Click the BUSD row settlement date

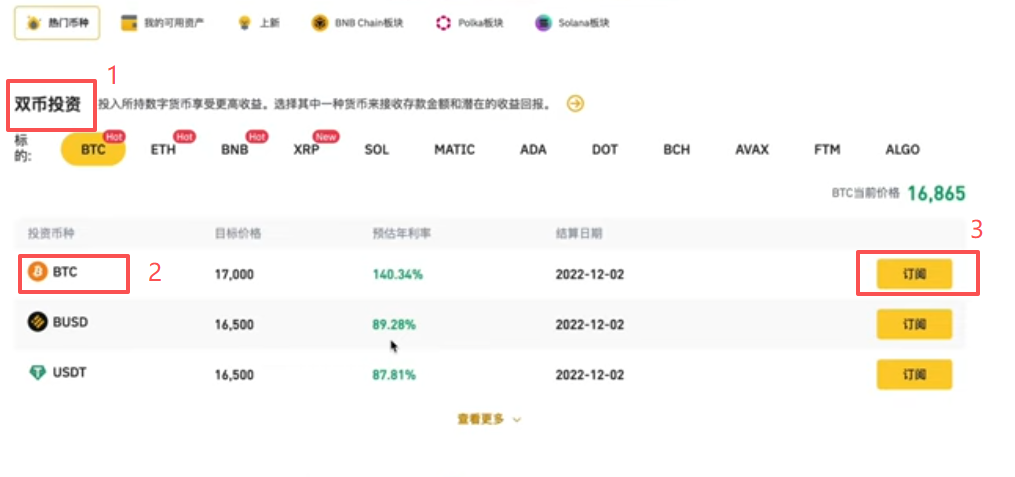(x=590, y=324)
